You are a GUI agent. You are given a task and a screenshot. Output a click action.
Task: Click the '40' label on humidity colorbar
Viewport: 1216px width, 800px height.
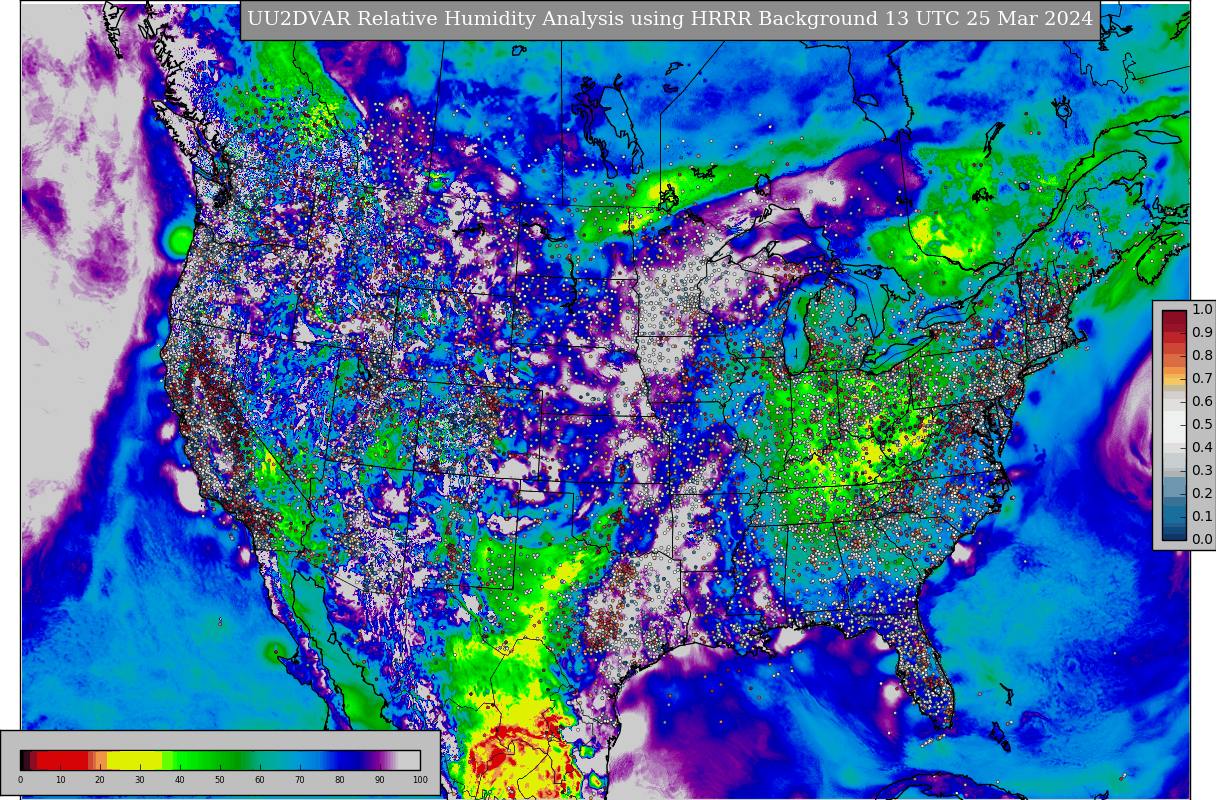[180, 779]
